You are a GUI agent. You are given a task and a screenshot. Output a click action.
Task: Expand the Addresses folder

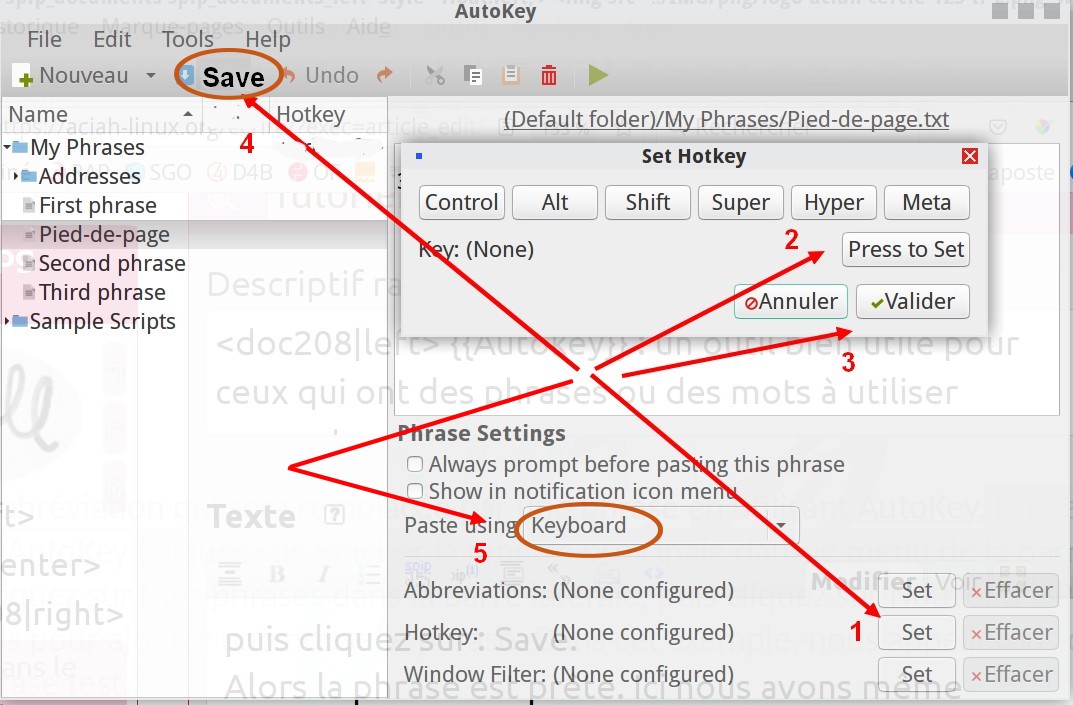click(16, 176)
